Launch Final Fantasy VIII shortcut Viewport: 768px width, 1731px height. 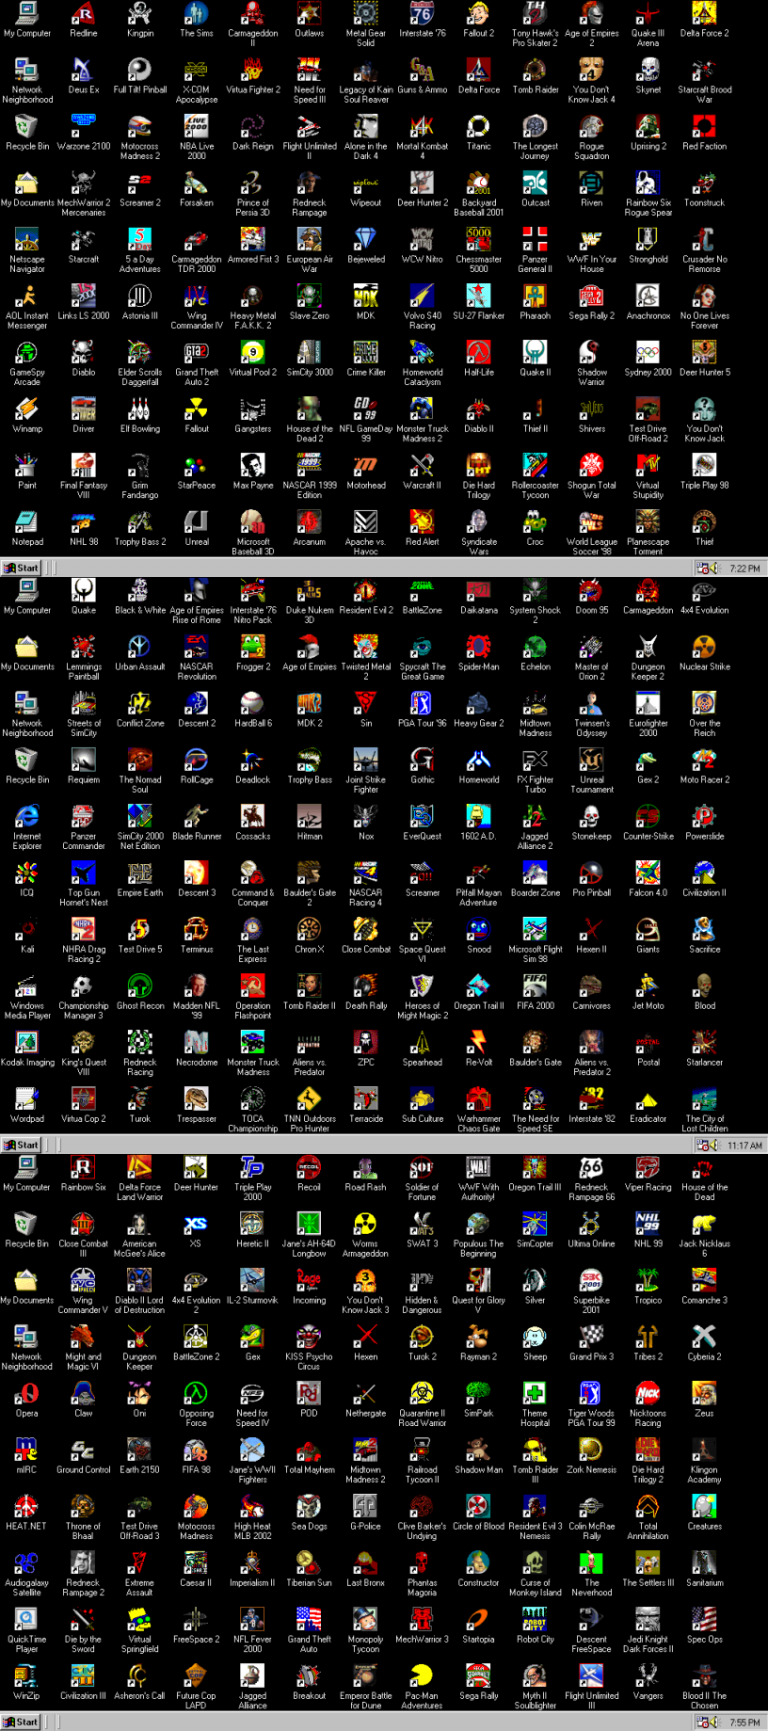[x=84, y=465]
